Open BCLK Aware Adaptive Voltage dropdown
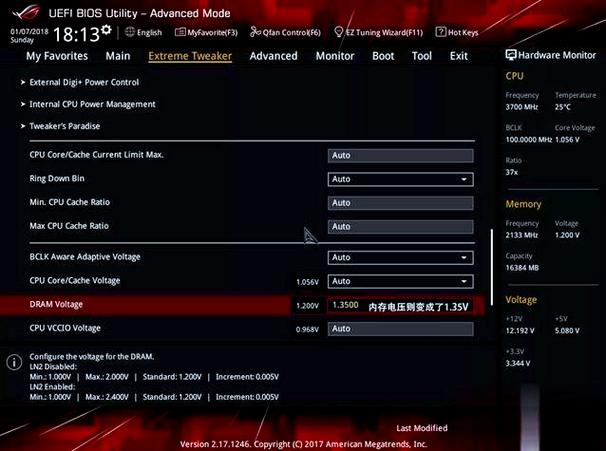606x451 pixels. (400, 258)
